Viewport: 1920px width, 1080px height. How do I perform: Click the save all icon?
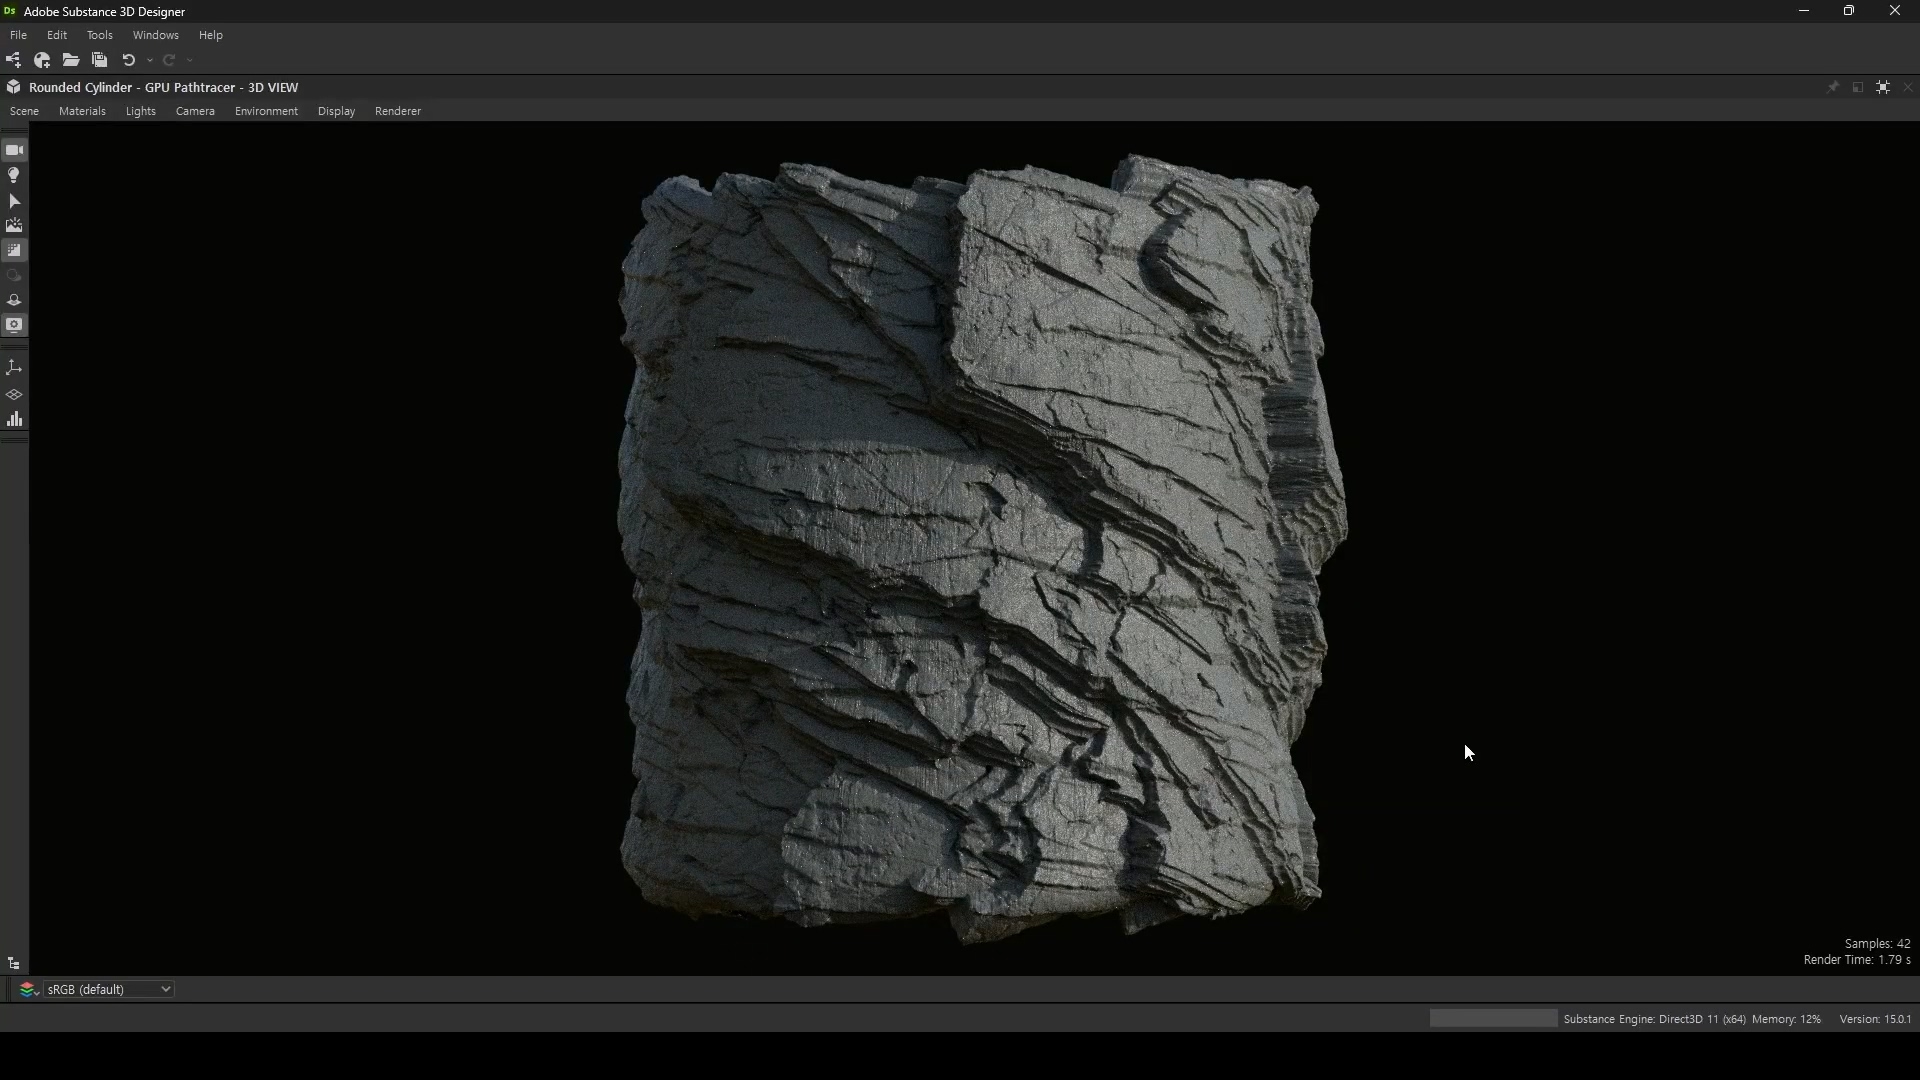[x=99, y=60]
